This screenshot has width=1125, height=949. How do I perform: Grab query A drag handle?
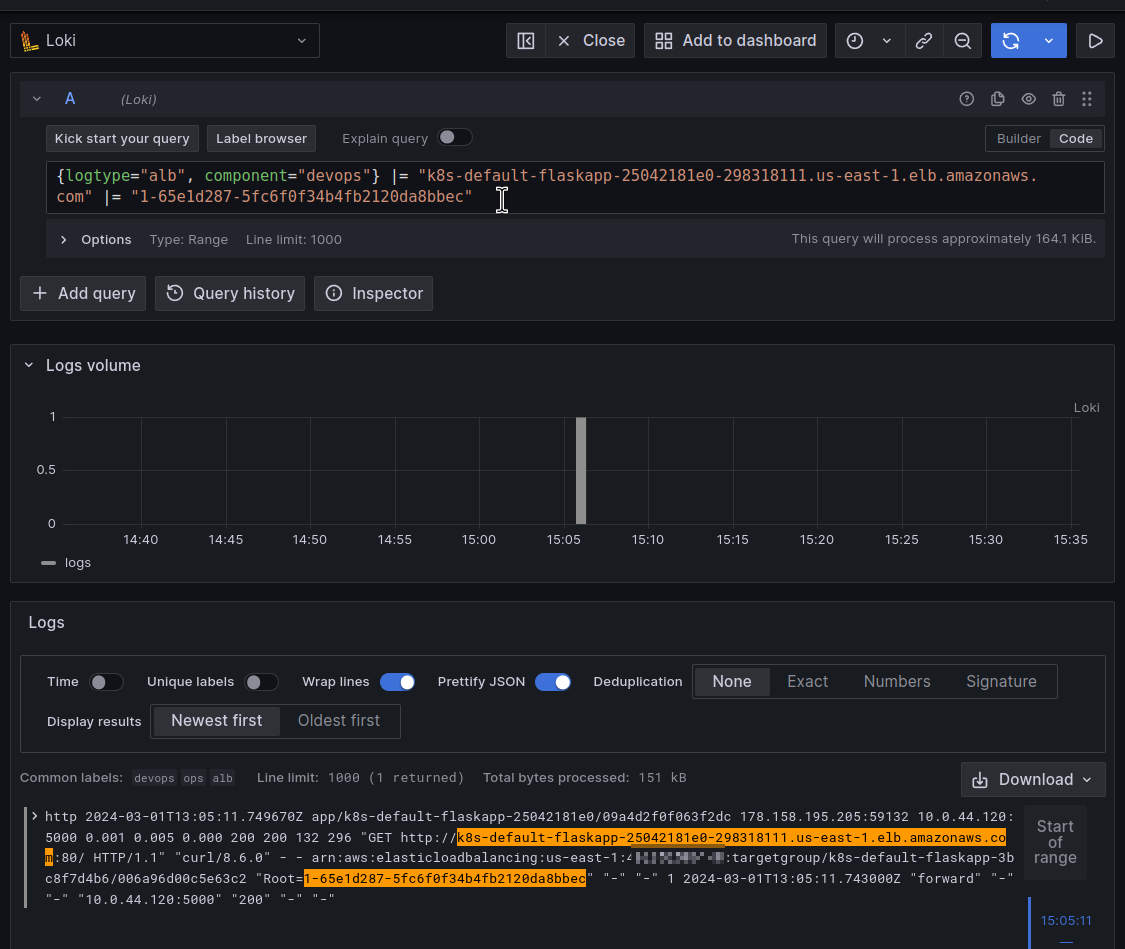coord(1087,99)
